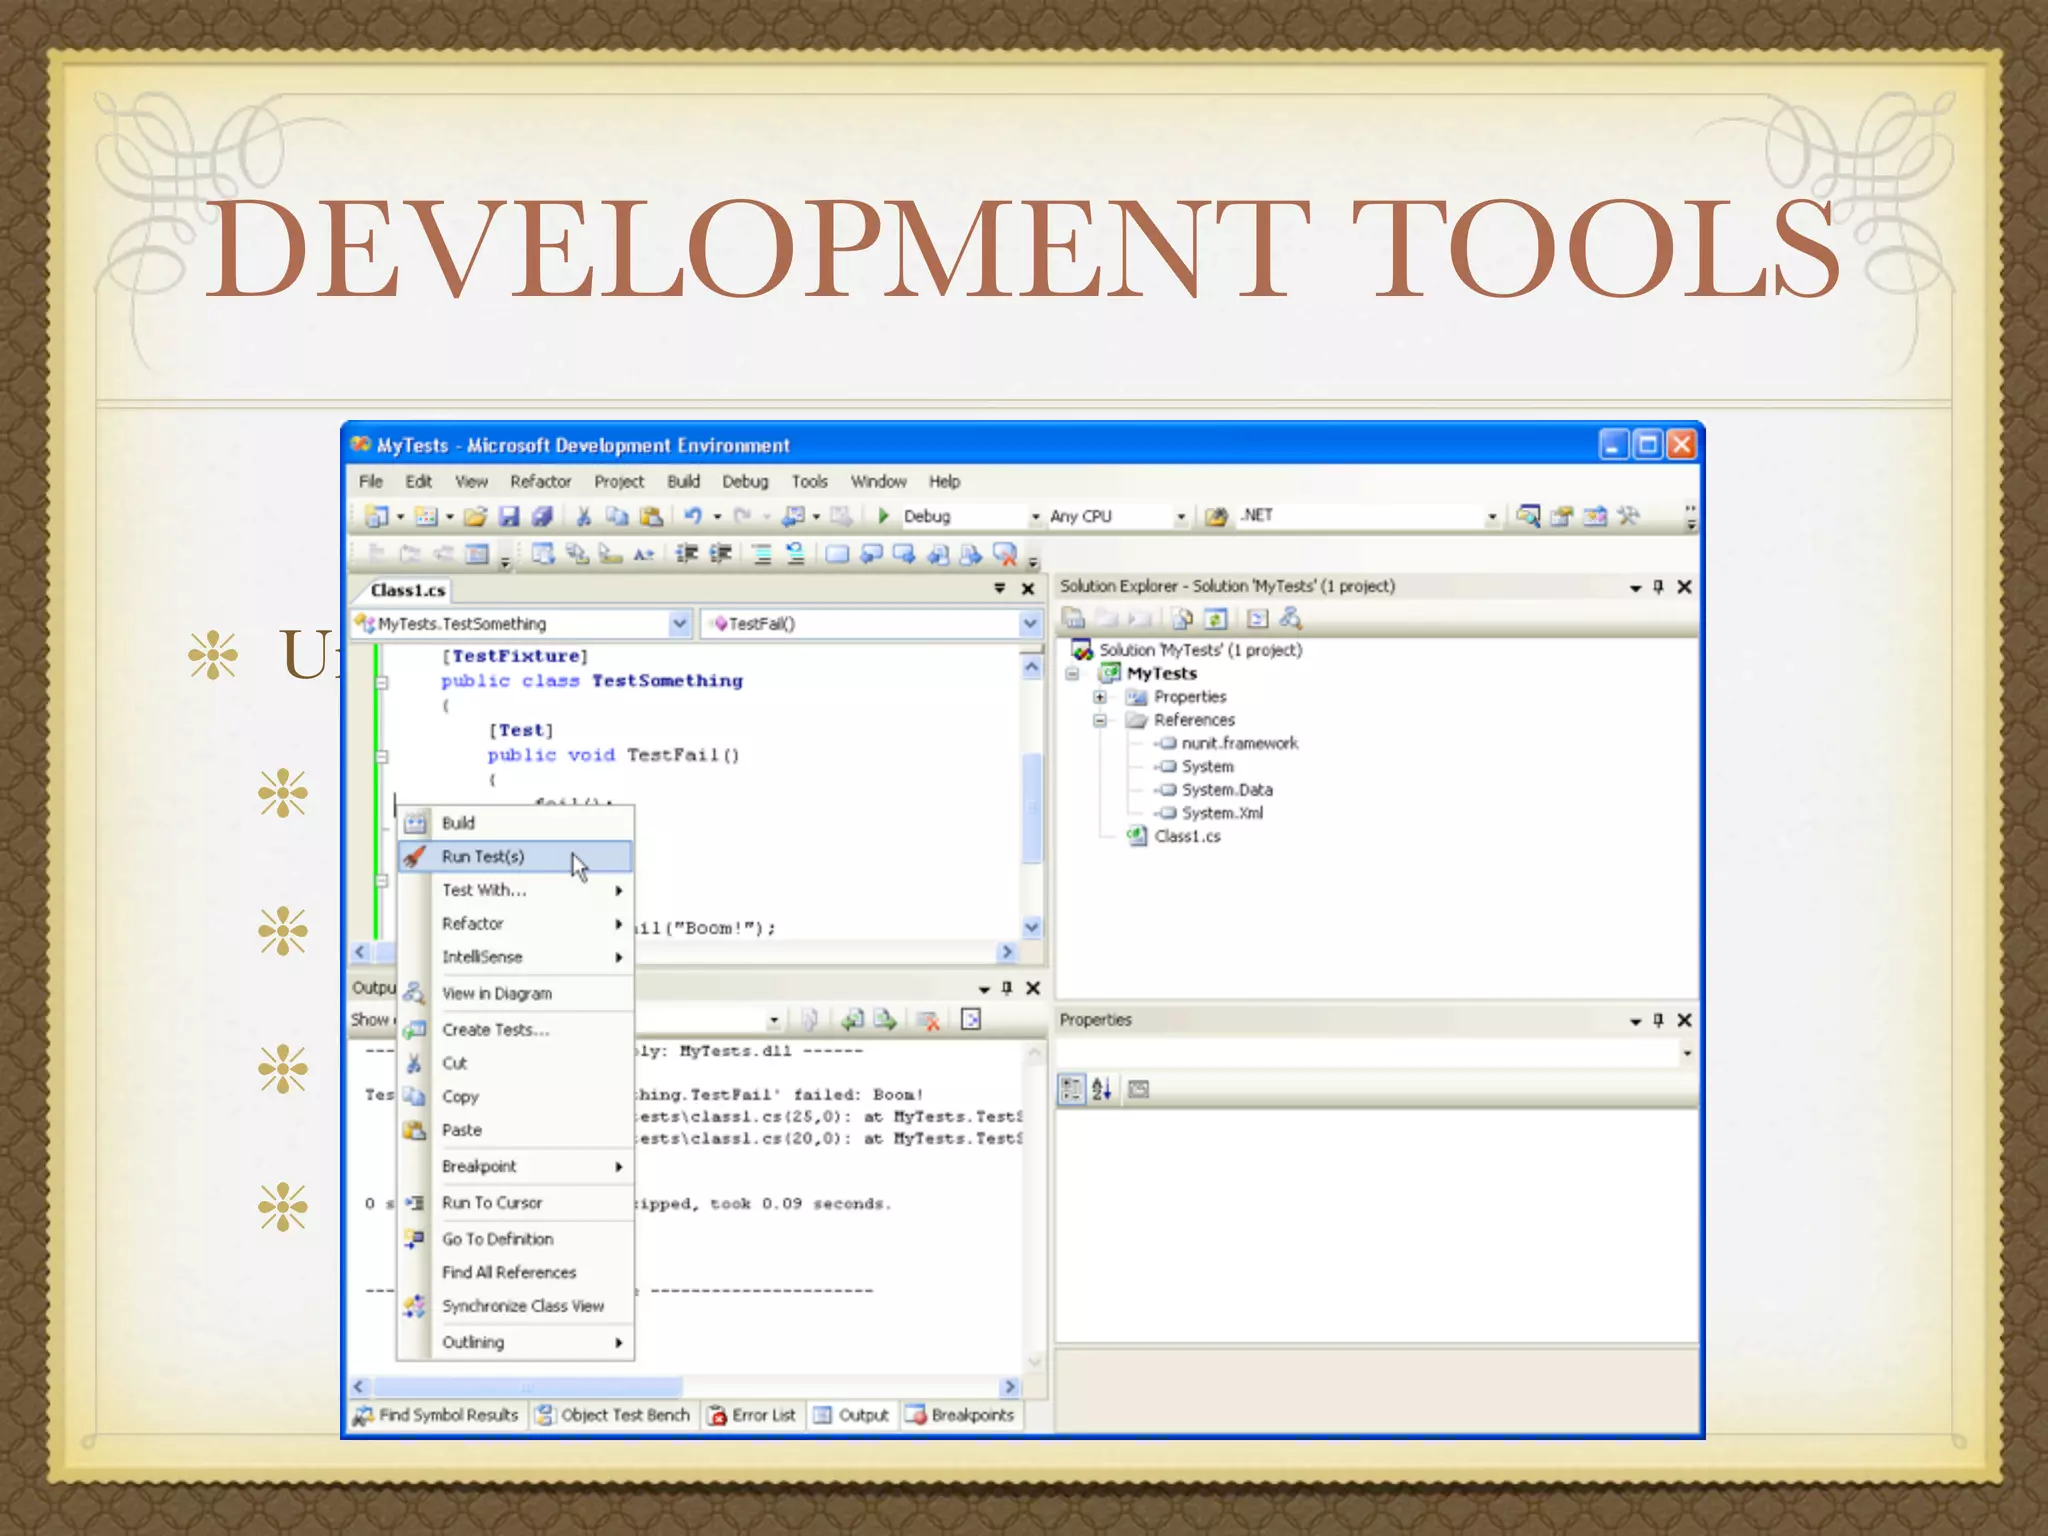Click Categorized view icon in Properties
The height and width of the screenshot is (1536, 2048).
(x=1071, y=1089)
